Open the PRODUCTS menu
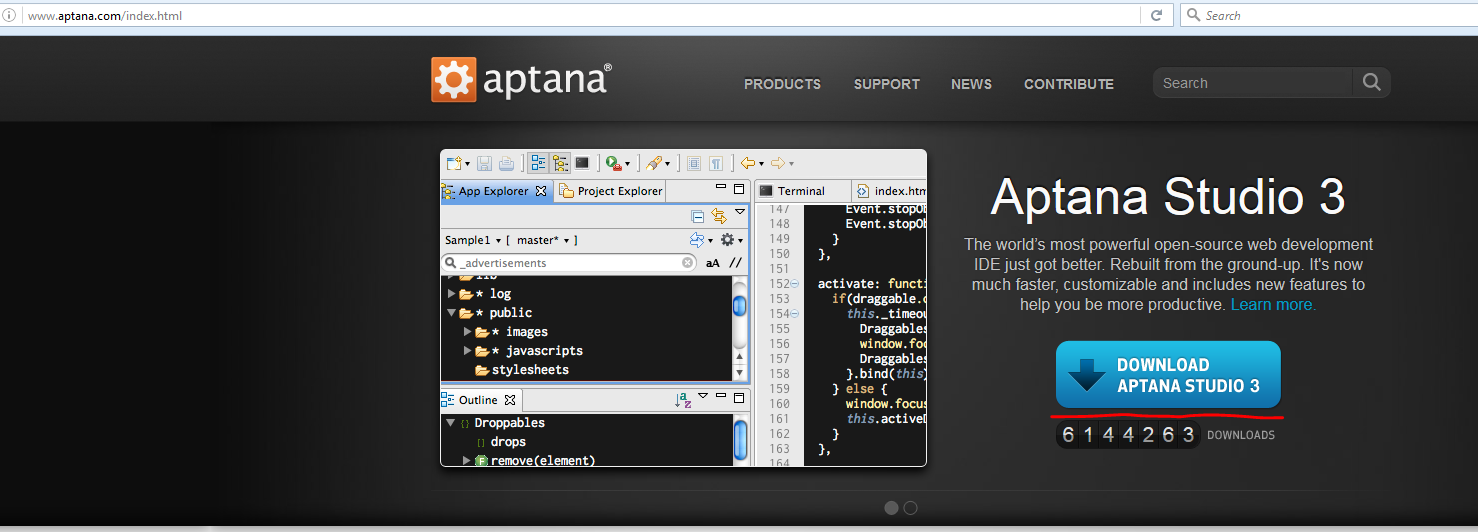The width and height of the screenshot is (1478, 532). click(782, 84)
